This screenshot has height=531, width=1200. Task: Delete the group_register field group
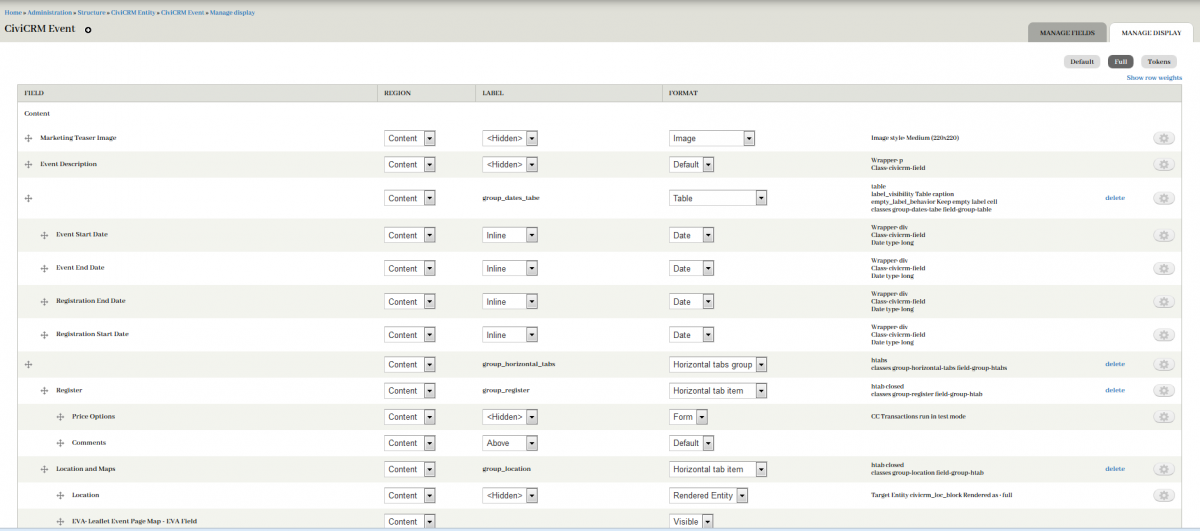tap(1115, 390)
